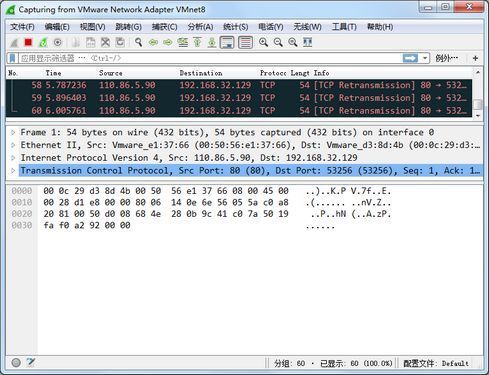Select hex offset row 0020
489x375 pixels.
point(22,214)
